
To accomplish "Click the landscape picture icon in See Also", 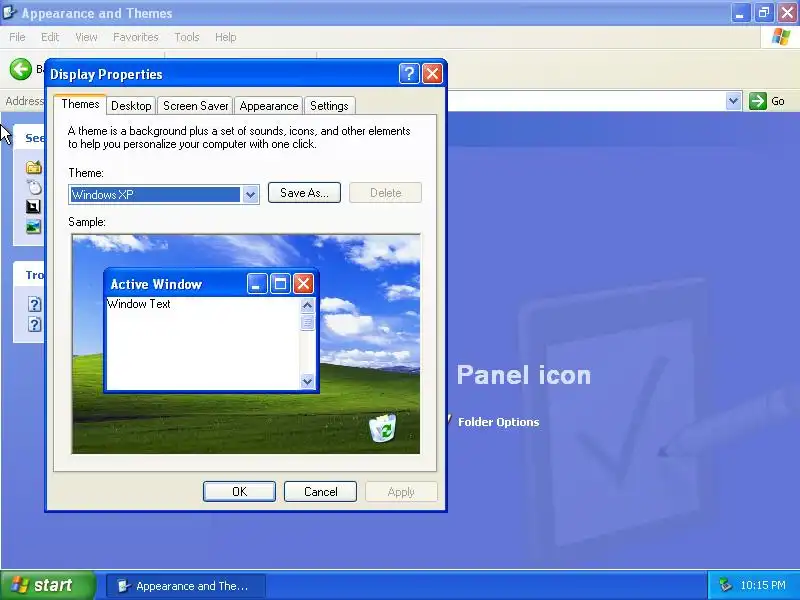I will [33, 227].
